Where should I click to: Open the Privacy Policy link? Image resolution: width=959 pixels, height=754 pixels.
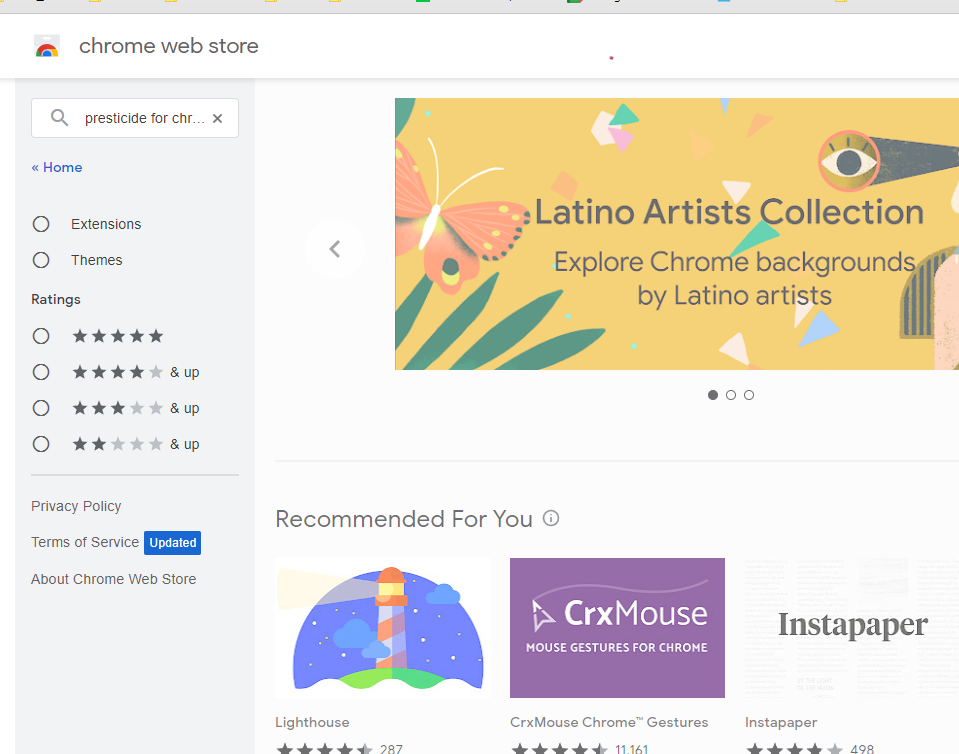pos(76,506)
